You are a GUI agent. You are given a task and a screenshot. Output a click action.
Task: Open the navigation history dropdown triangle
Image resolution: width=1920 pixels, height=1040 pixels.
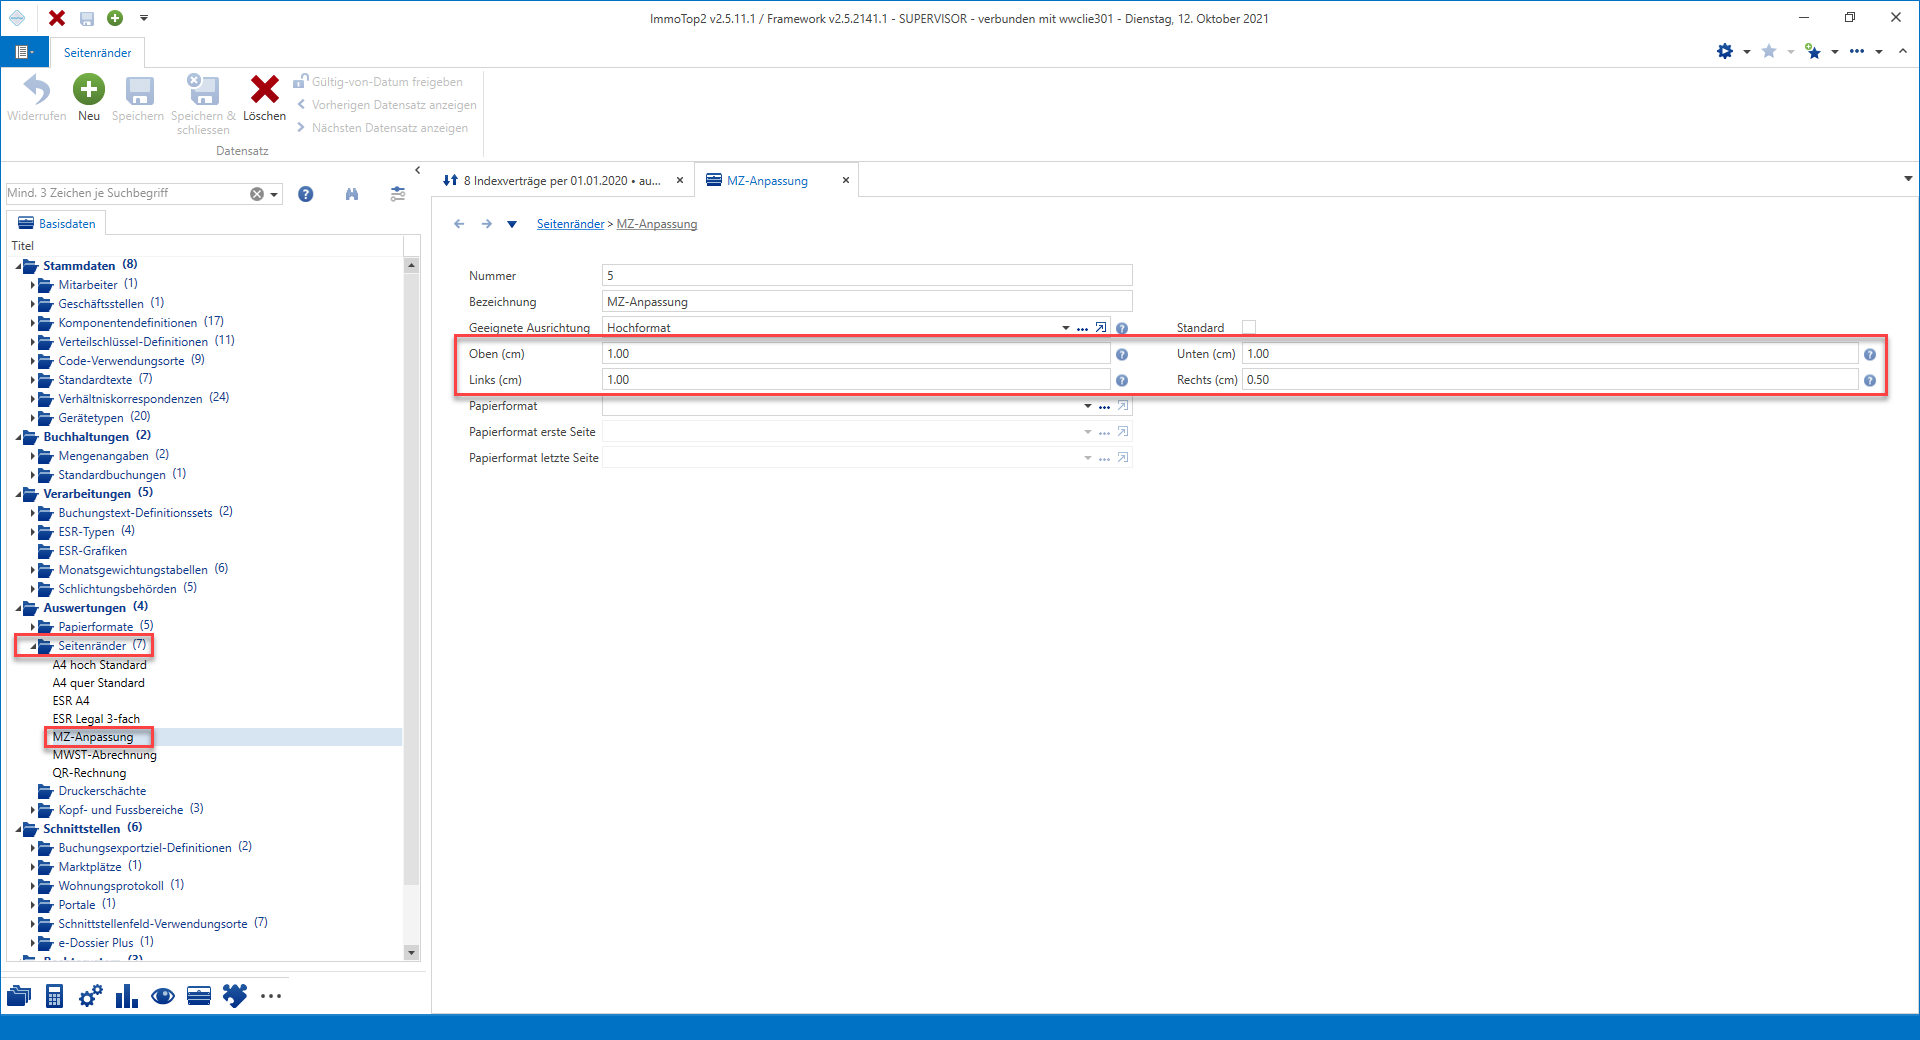[x=512, y=224]
